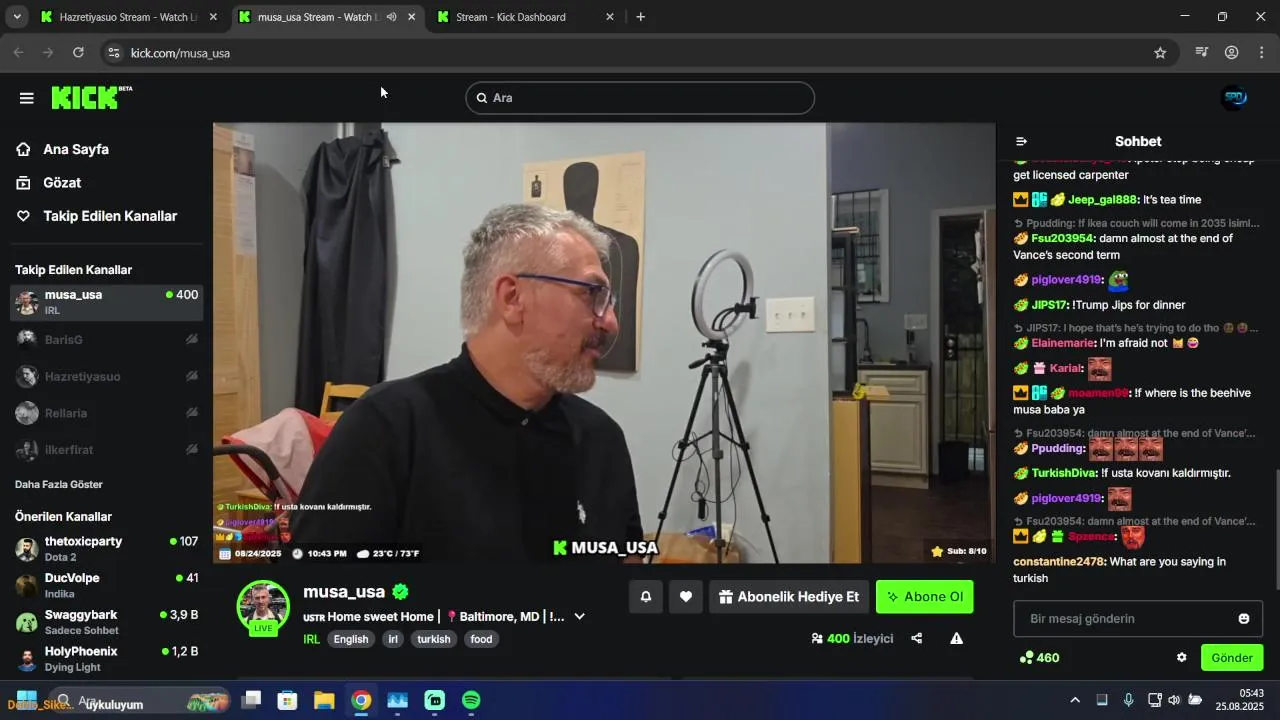The width and height of the screenshot is (1280, 720).
Task: Click the report warning triangle icon
Action: (x=957, y=638)
